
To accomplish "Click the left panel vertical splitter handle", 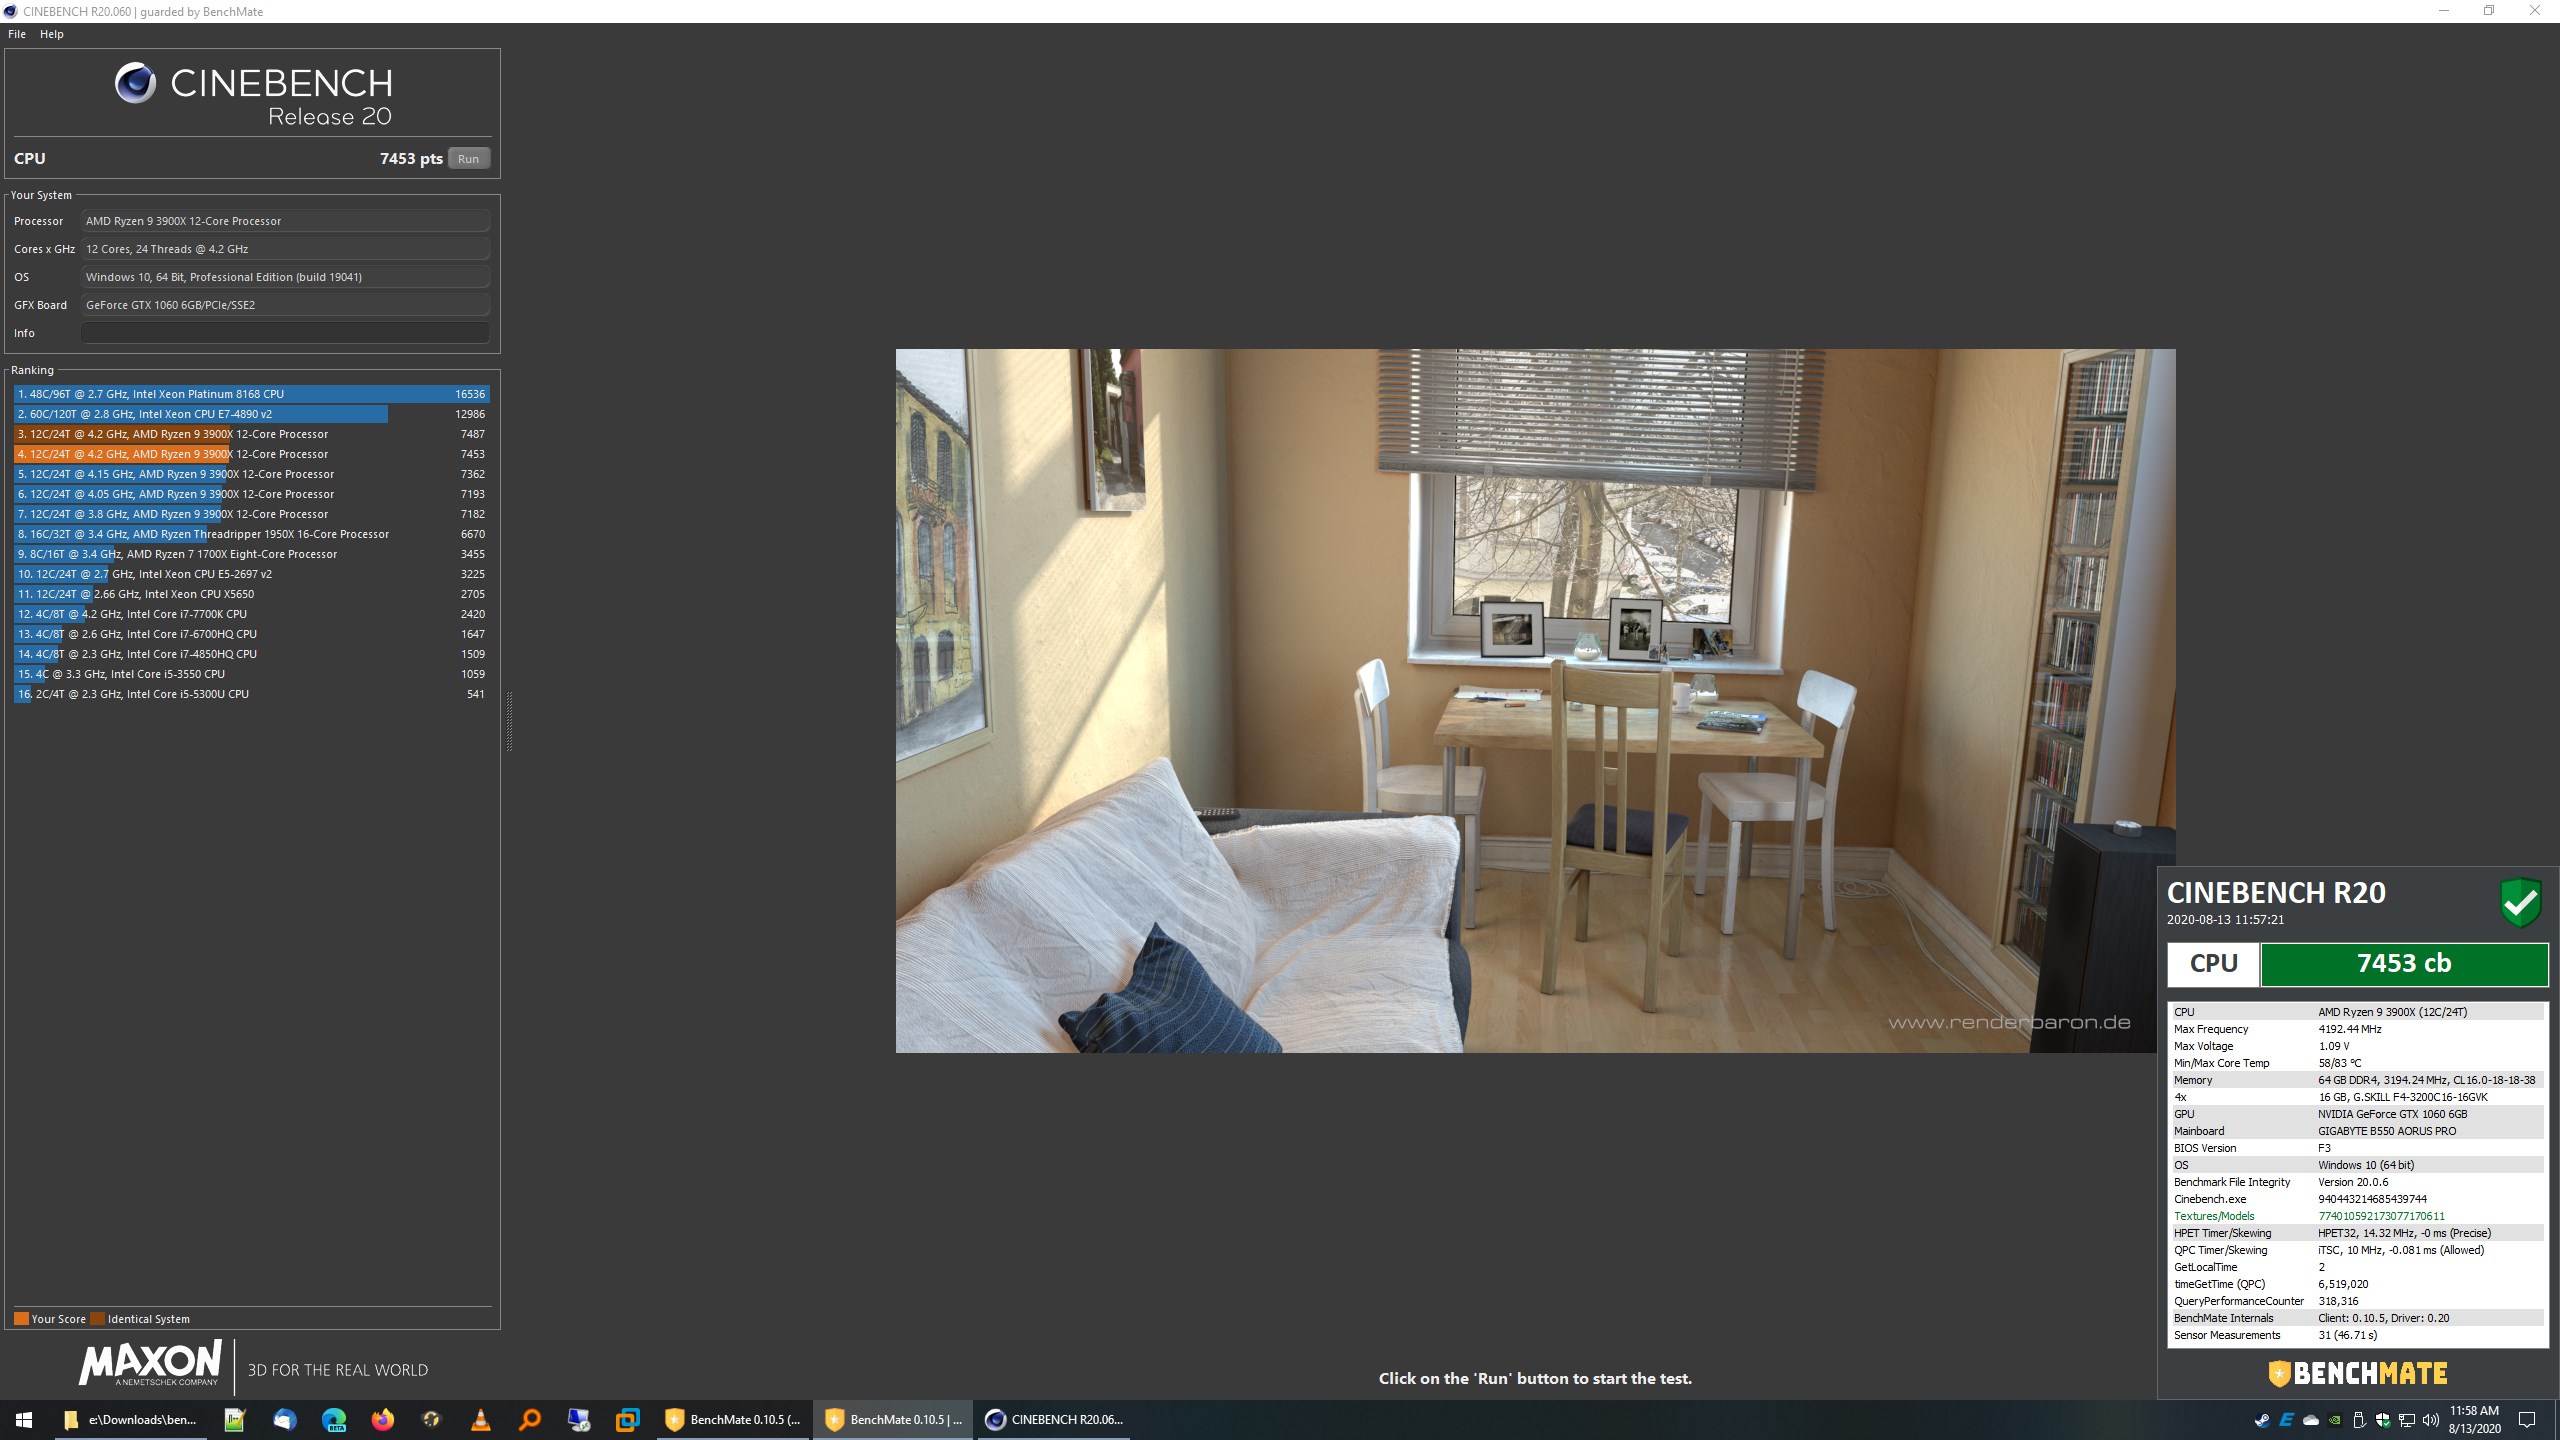I will pos(509,721).
